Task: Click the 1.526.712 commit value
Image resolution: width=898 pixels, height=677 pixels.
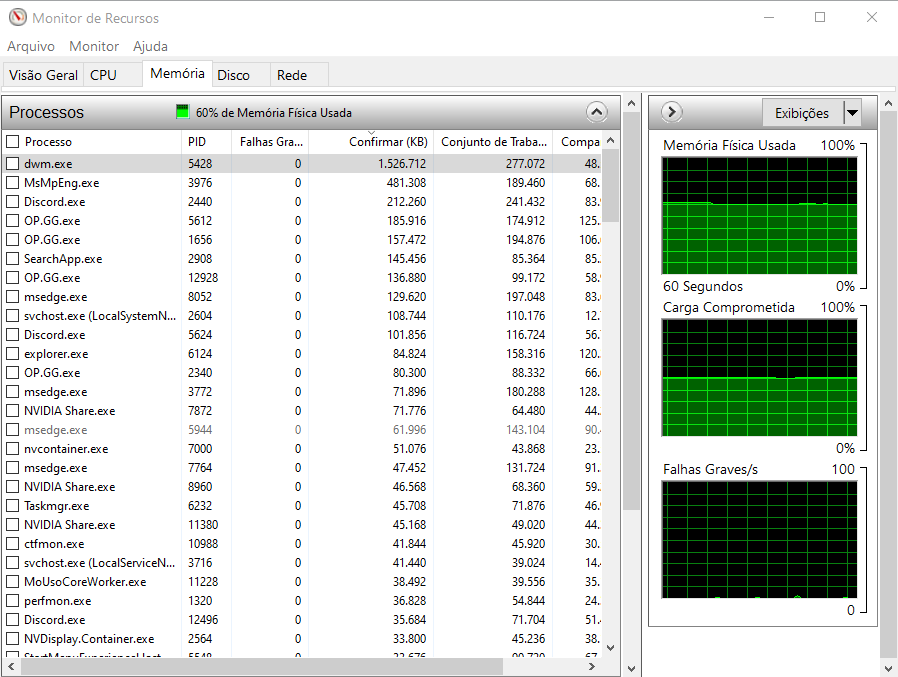Action: coord(402,164)
